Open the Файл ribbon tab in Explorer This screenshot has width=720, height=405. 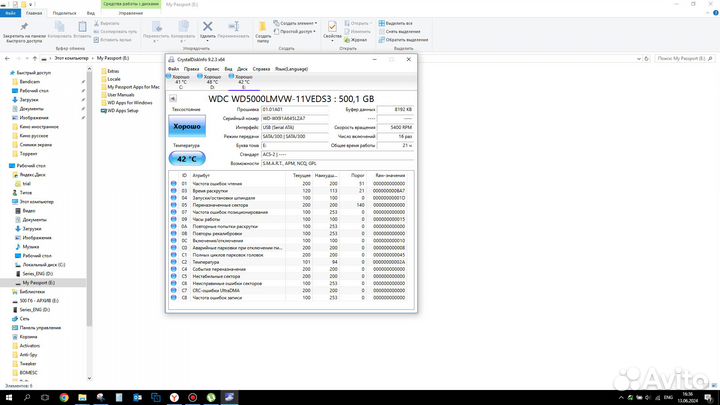pos(10,13)
